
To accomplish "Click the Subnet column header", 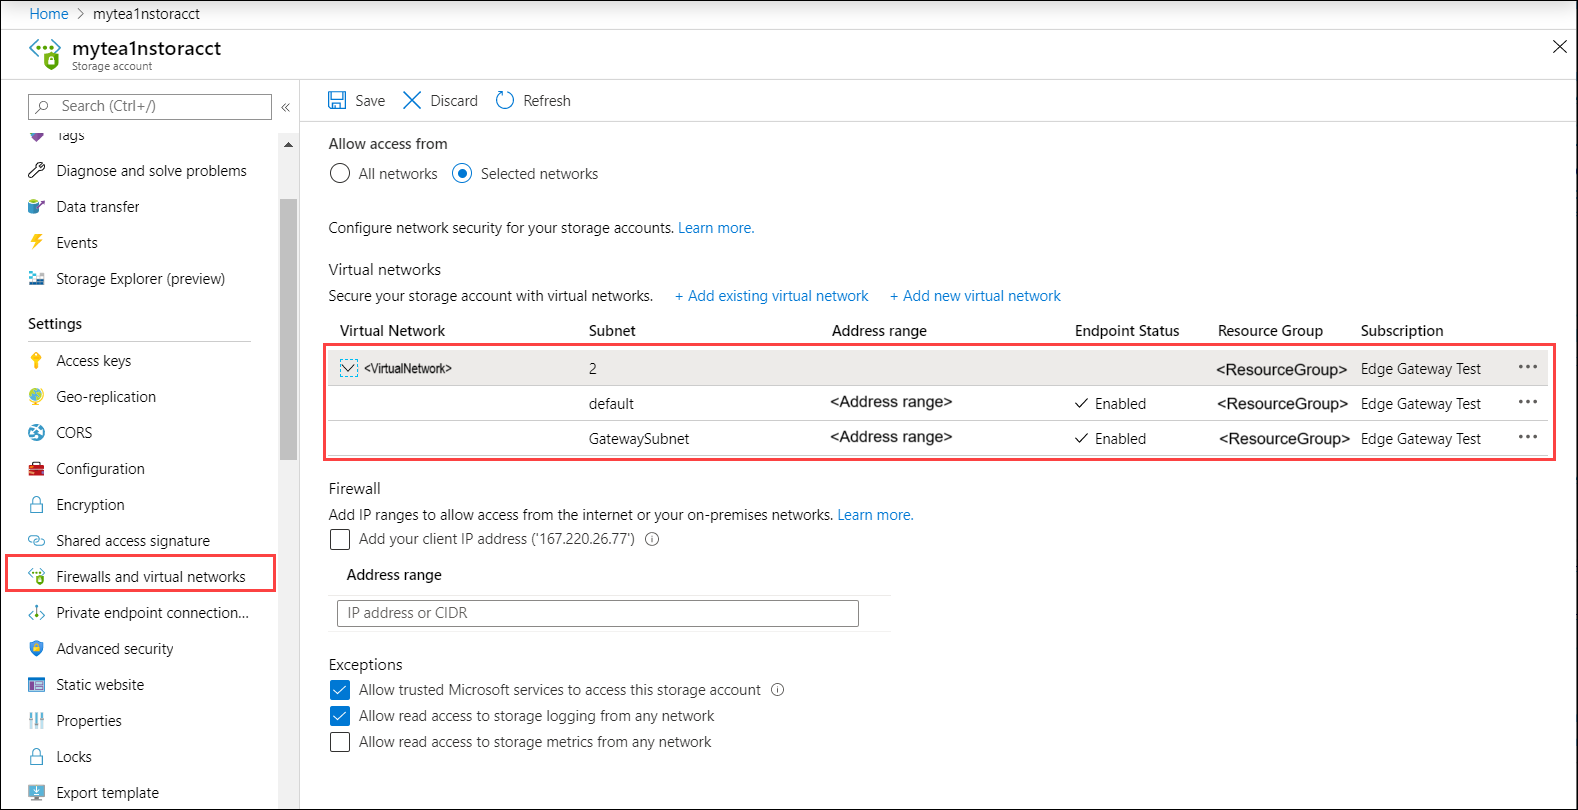I will [x=612, y=331].
